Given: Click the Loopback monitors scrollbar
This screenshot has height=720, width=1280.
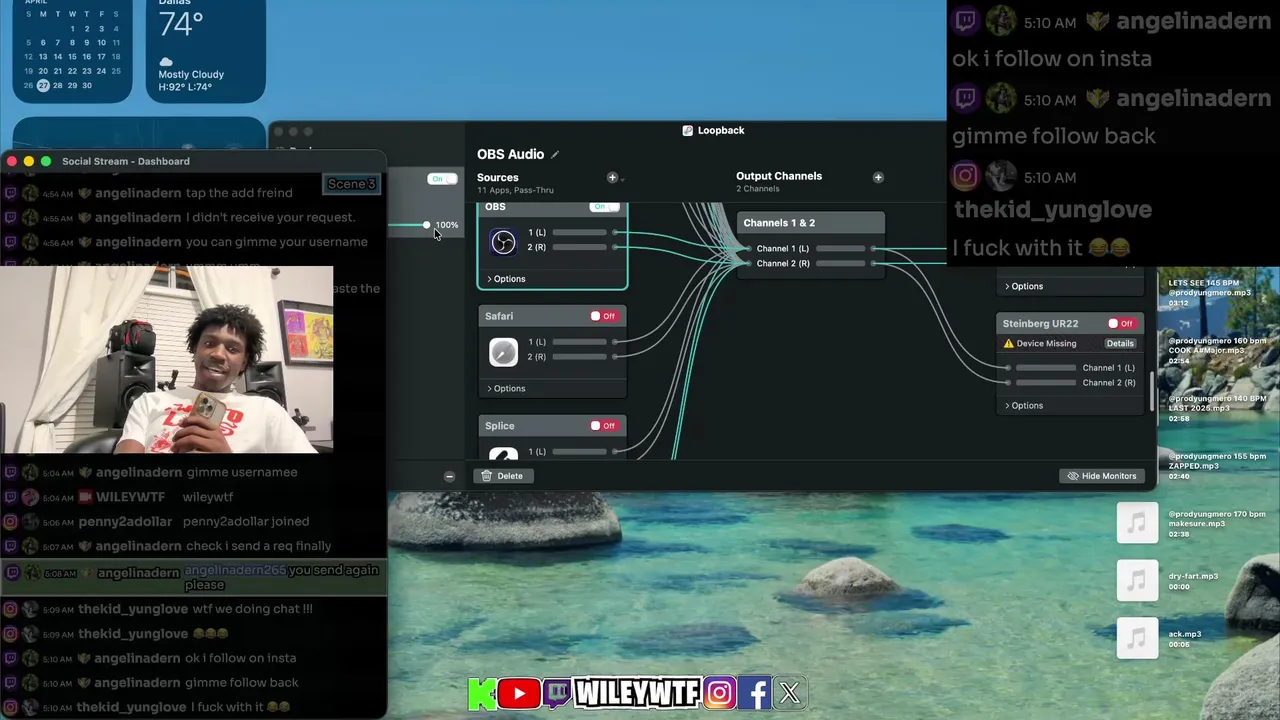Looking at the screenshot, I should 1152,391.
